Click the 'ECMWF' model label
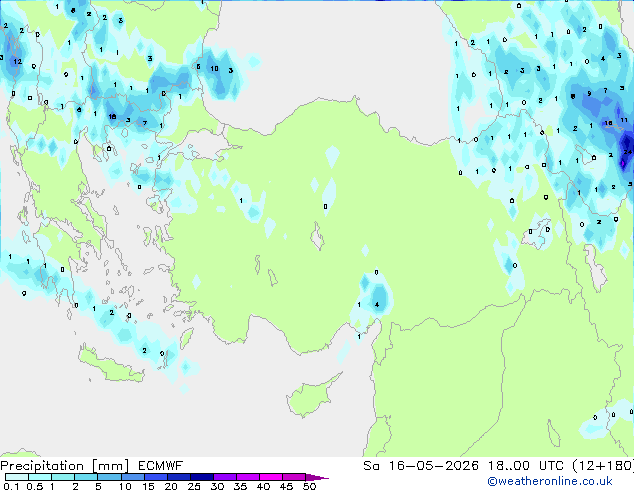This screenshot has width=634, height=490. point(161,466)
